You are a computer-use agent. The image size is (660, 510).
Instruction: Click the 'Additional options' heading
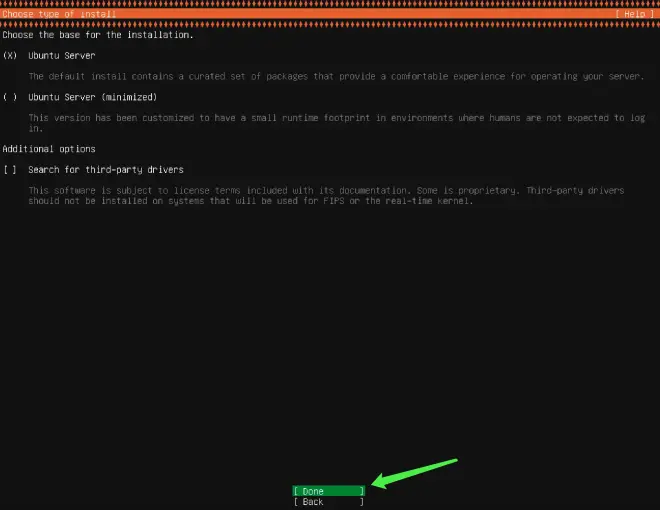(x=49, y=149)
